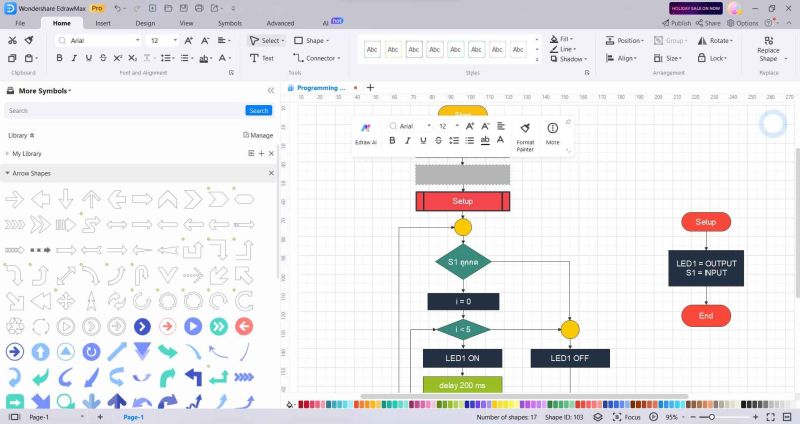The image size is (800, 424).
Task: Click the presentation play icon in status bar
Action: [x=654, y=417]
